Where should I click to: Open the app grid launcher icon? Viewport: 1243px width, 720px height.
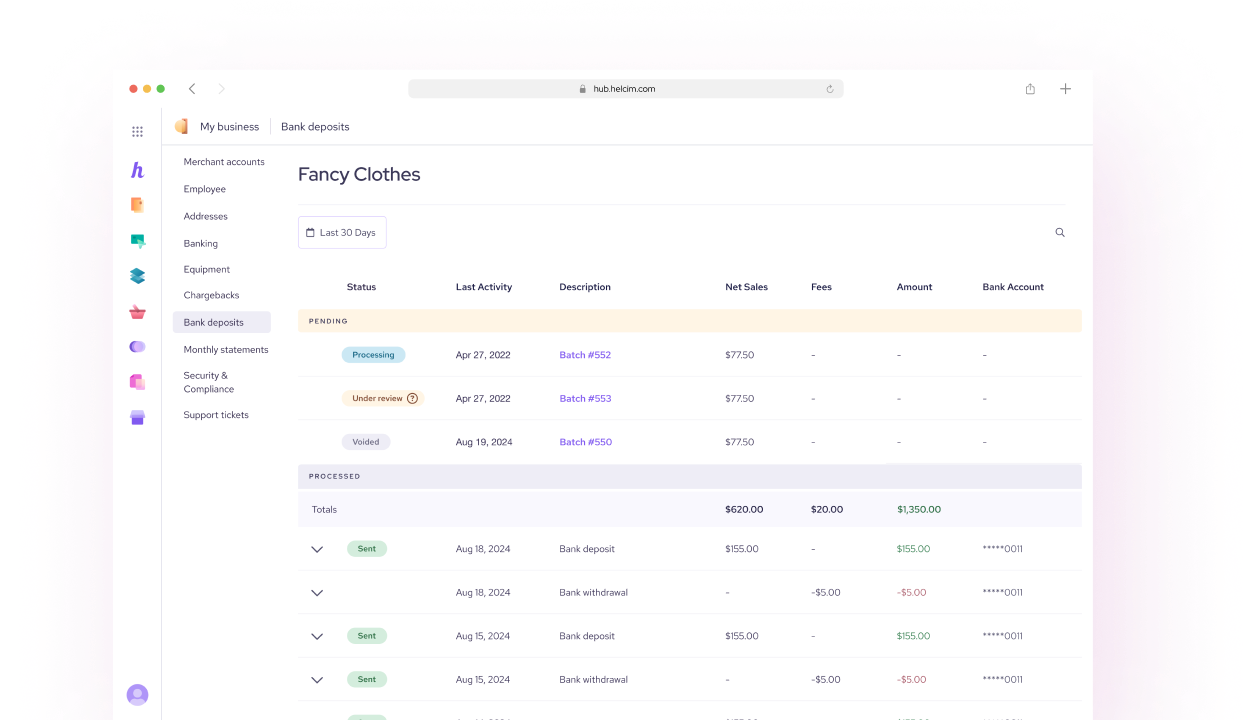click(137, 131)
